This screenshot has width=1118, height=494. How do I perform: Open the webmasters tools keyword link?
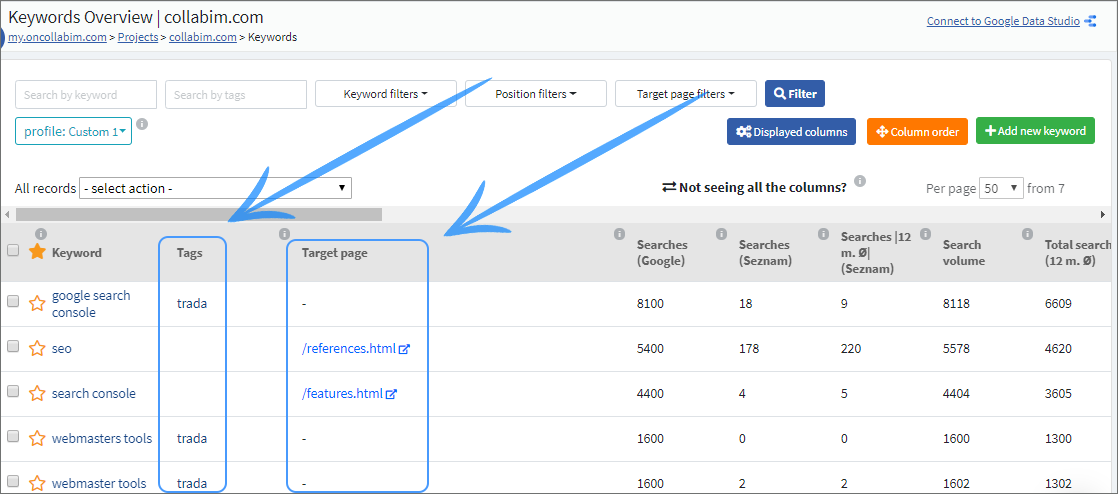coord(102,438)
